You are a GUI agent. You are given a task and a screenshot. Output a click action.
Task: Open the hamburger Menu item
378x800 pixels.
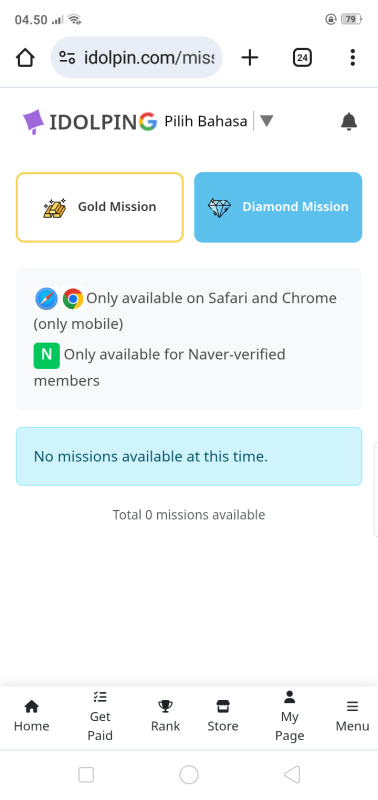coord(352,716)
